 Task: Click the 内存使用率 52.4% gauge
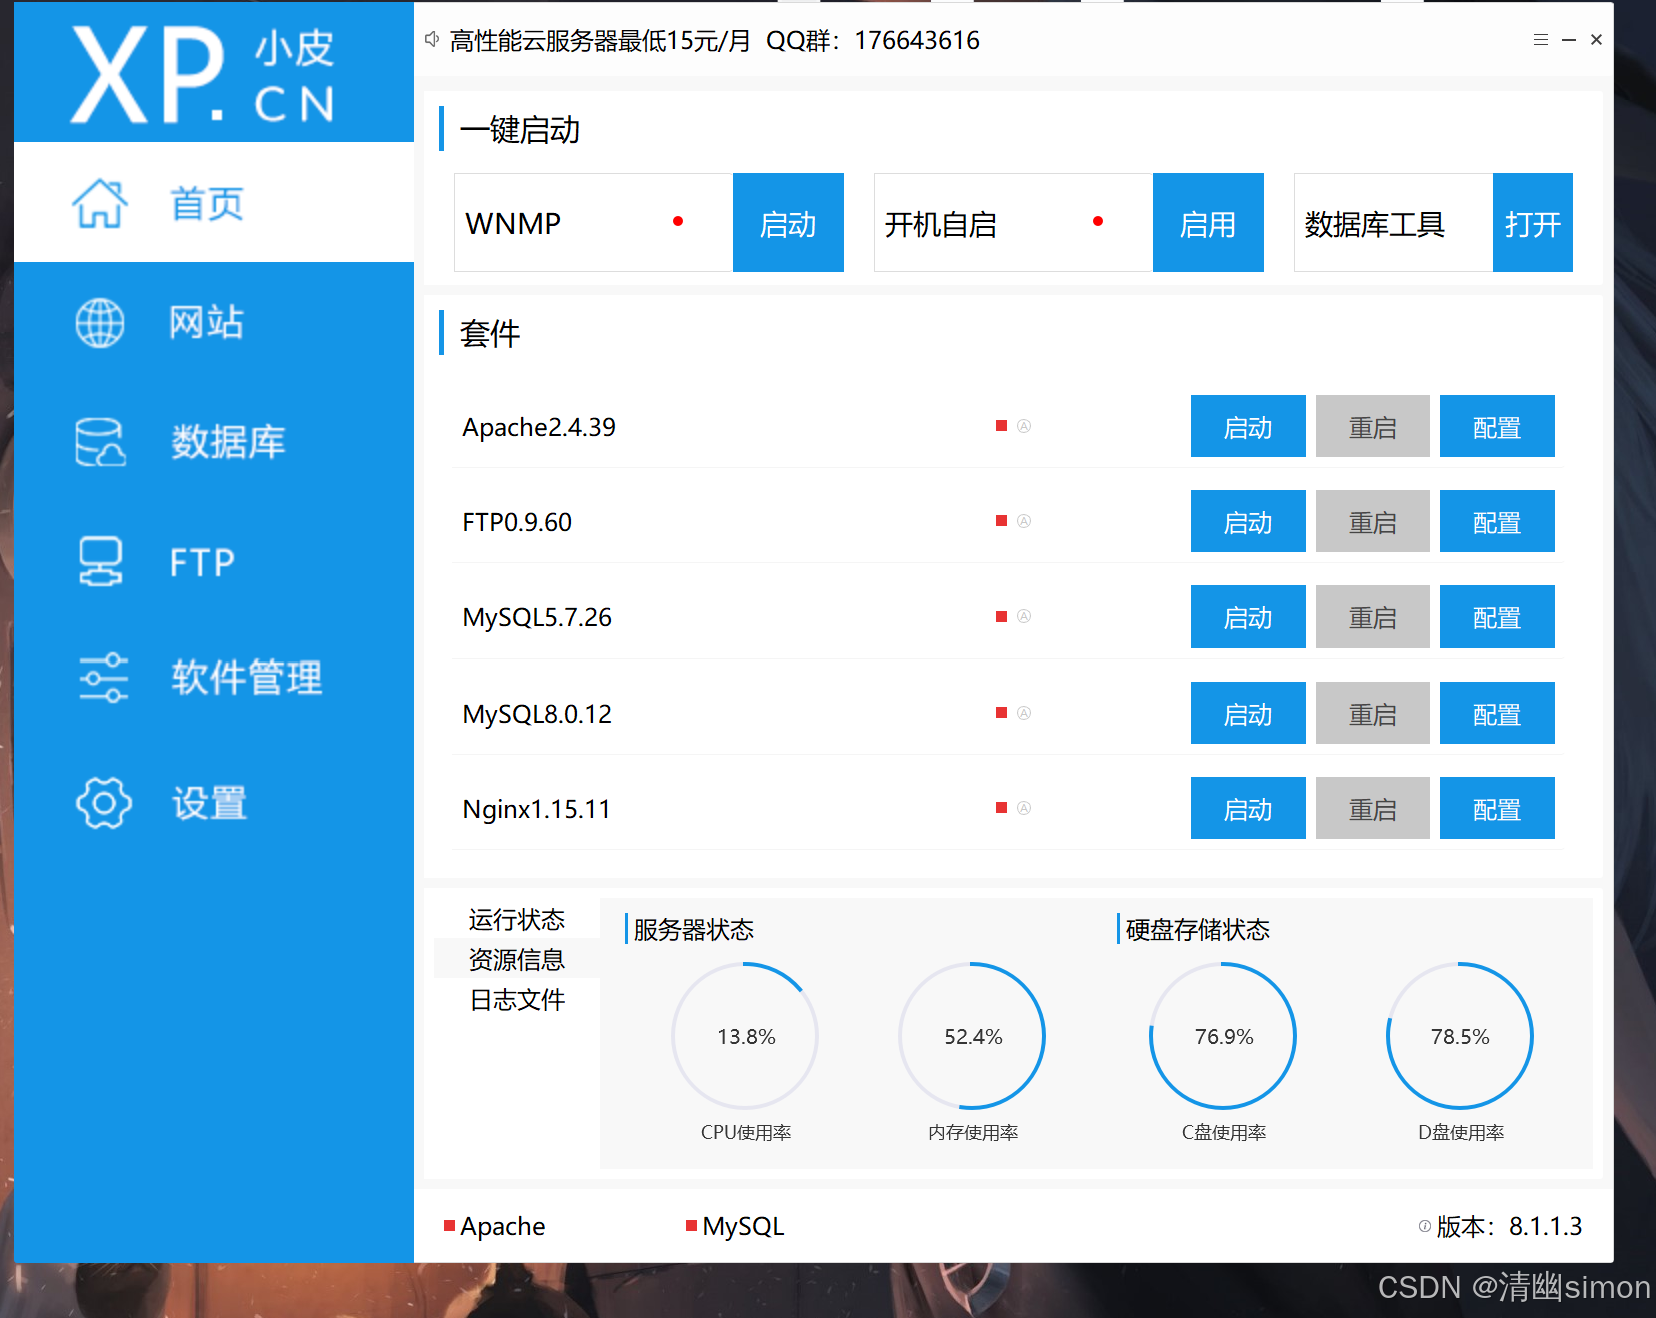pyautogui.click(x=972, y=1036)
